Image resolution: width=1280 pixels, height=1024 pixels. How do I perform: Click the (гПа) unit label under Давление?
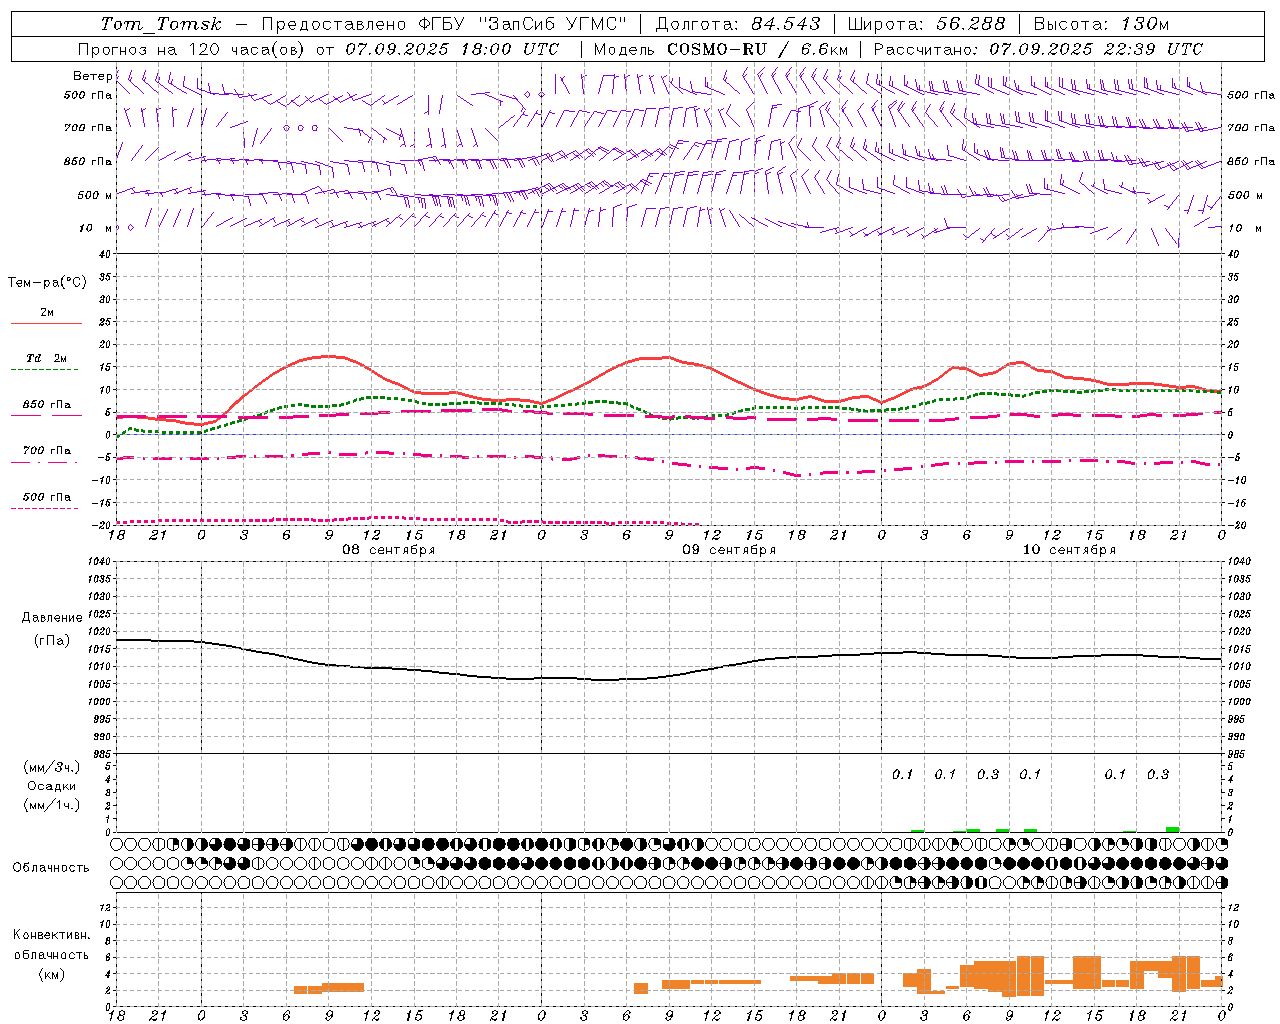tap(52, 640)
